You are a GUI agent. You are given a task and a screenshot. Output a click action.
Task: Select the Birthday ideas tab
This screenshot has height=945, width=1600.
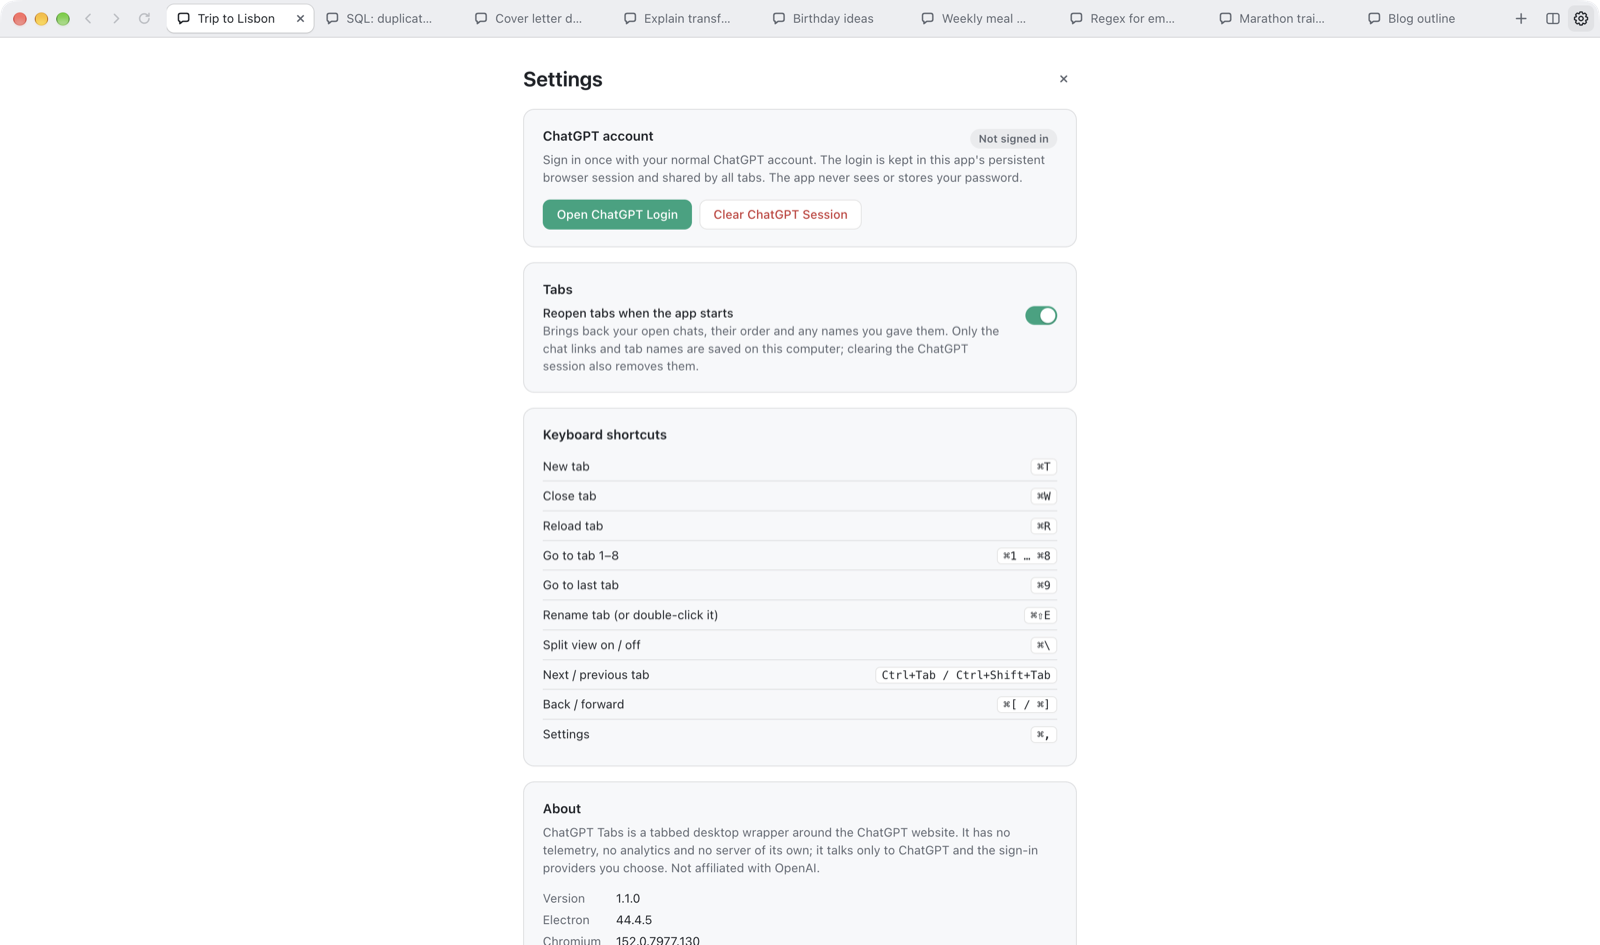point(835,19)
